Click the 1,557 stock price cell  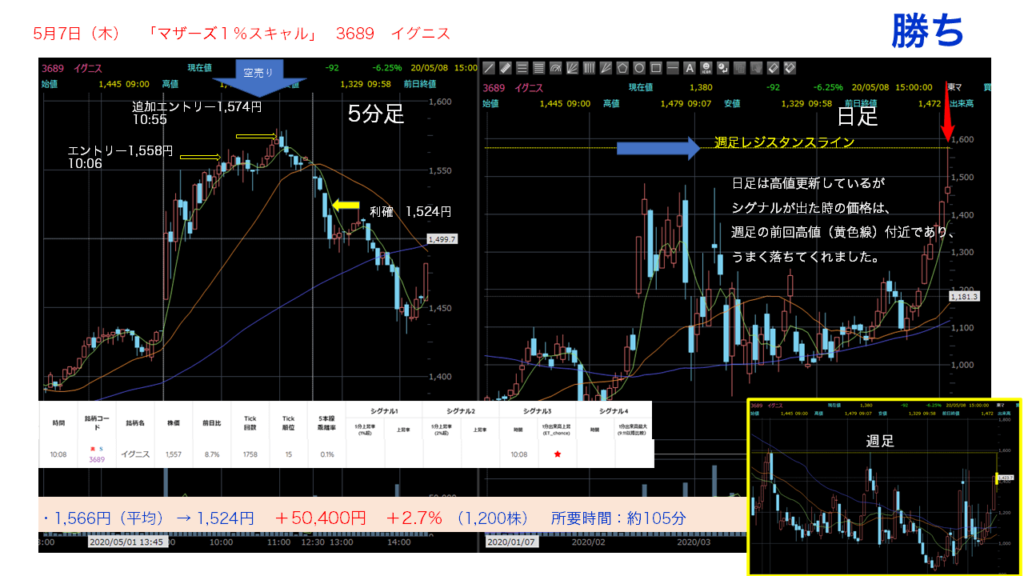coord(173,455)
